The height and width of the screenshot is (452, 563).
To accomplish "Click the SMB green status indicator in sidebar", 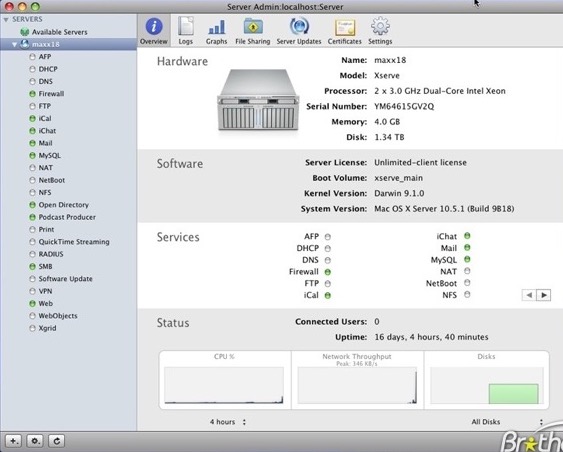I will tap(32, 266).
